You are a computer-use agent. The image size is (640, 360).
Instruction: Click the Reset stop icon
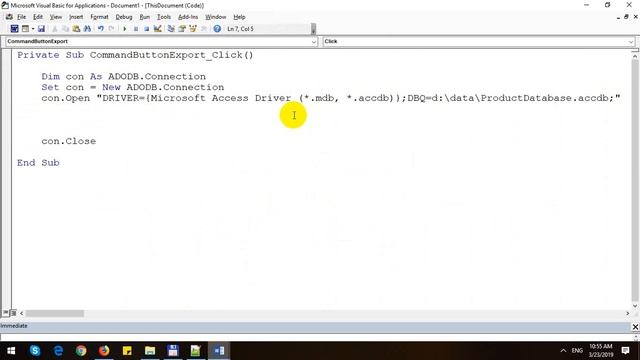pos(147,29)
